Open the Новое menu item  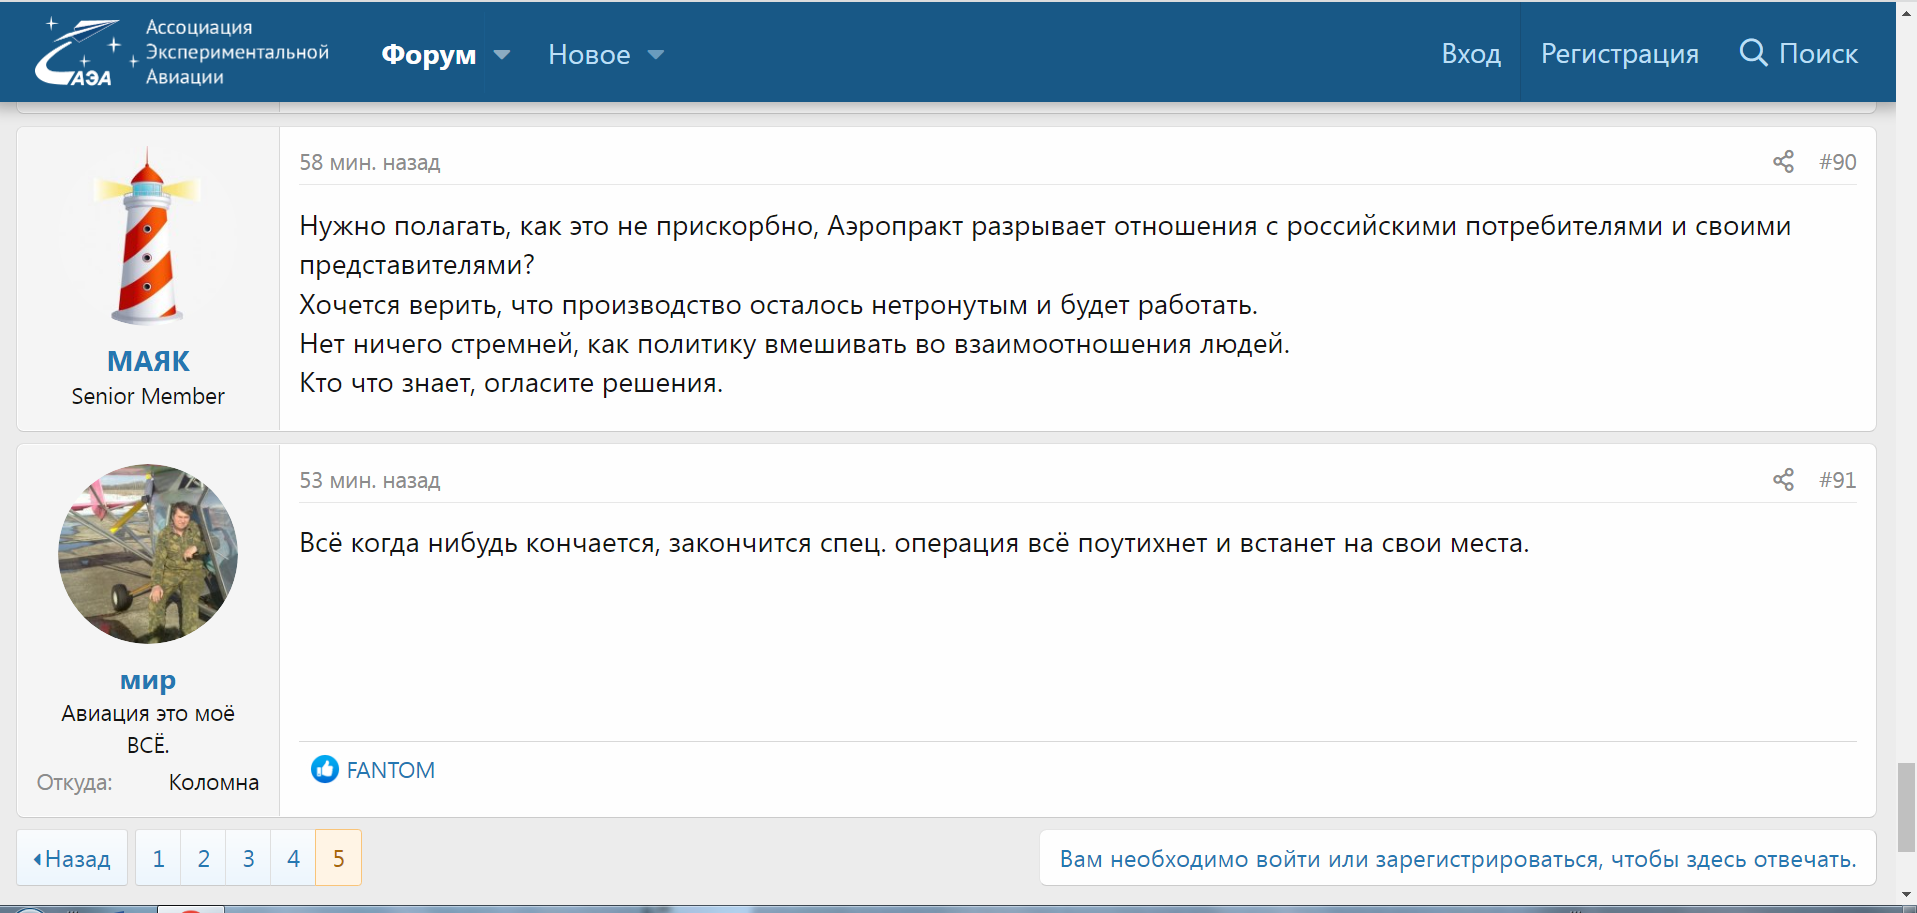coord(589,55)
